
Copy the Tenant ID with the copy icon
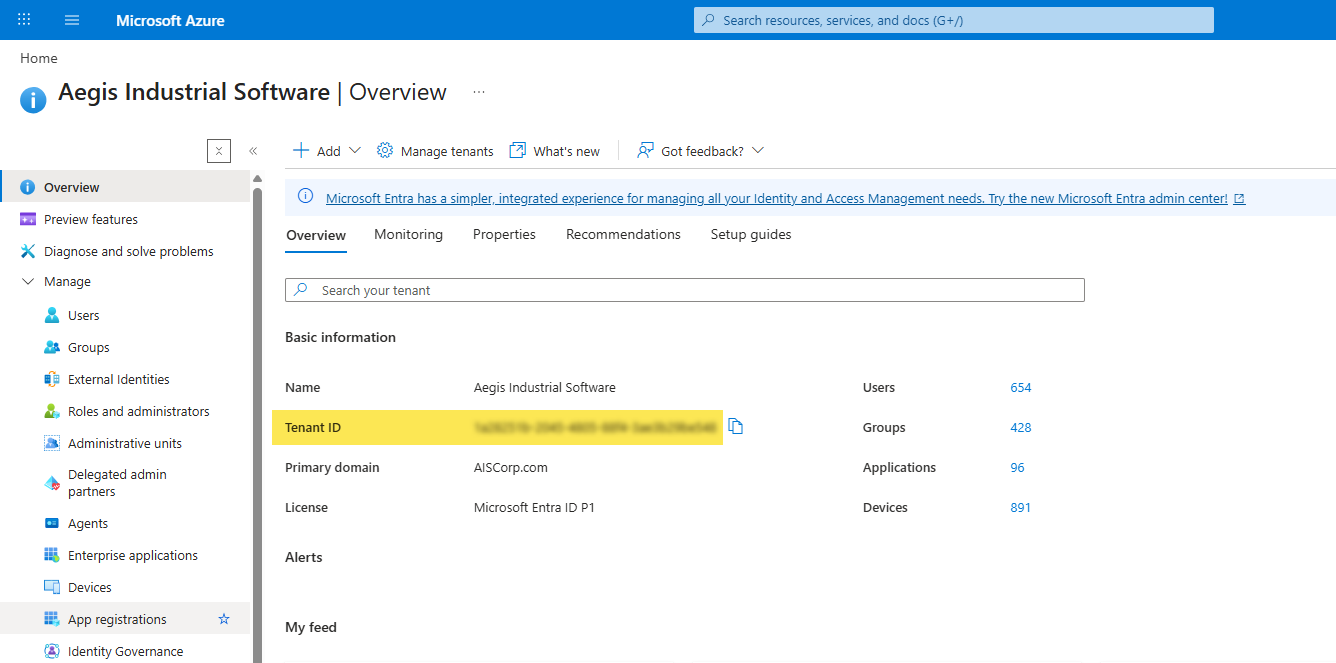(x=736, y=426)
